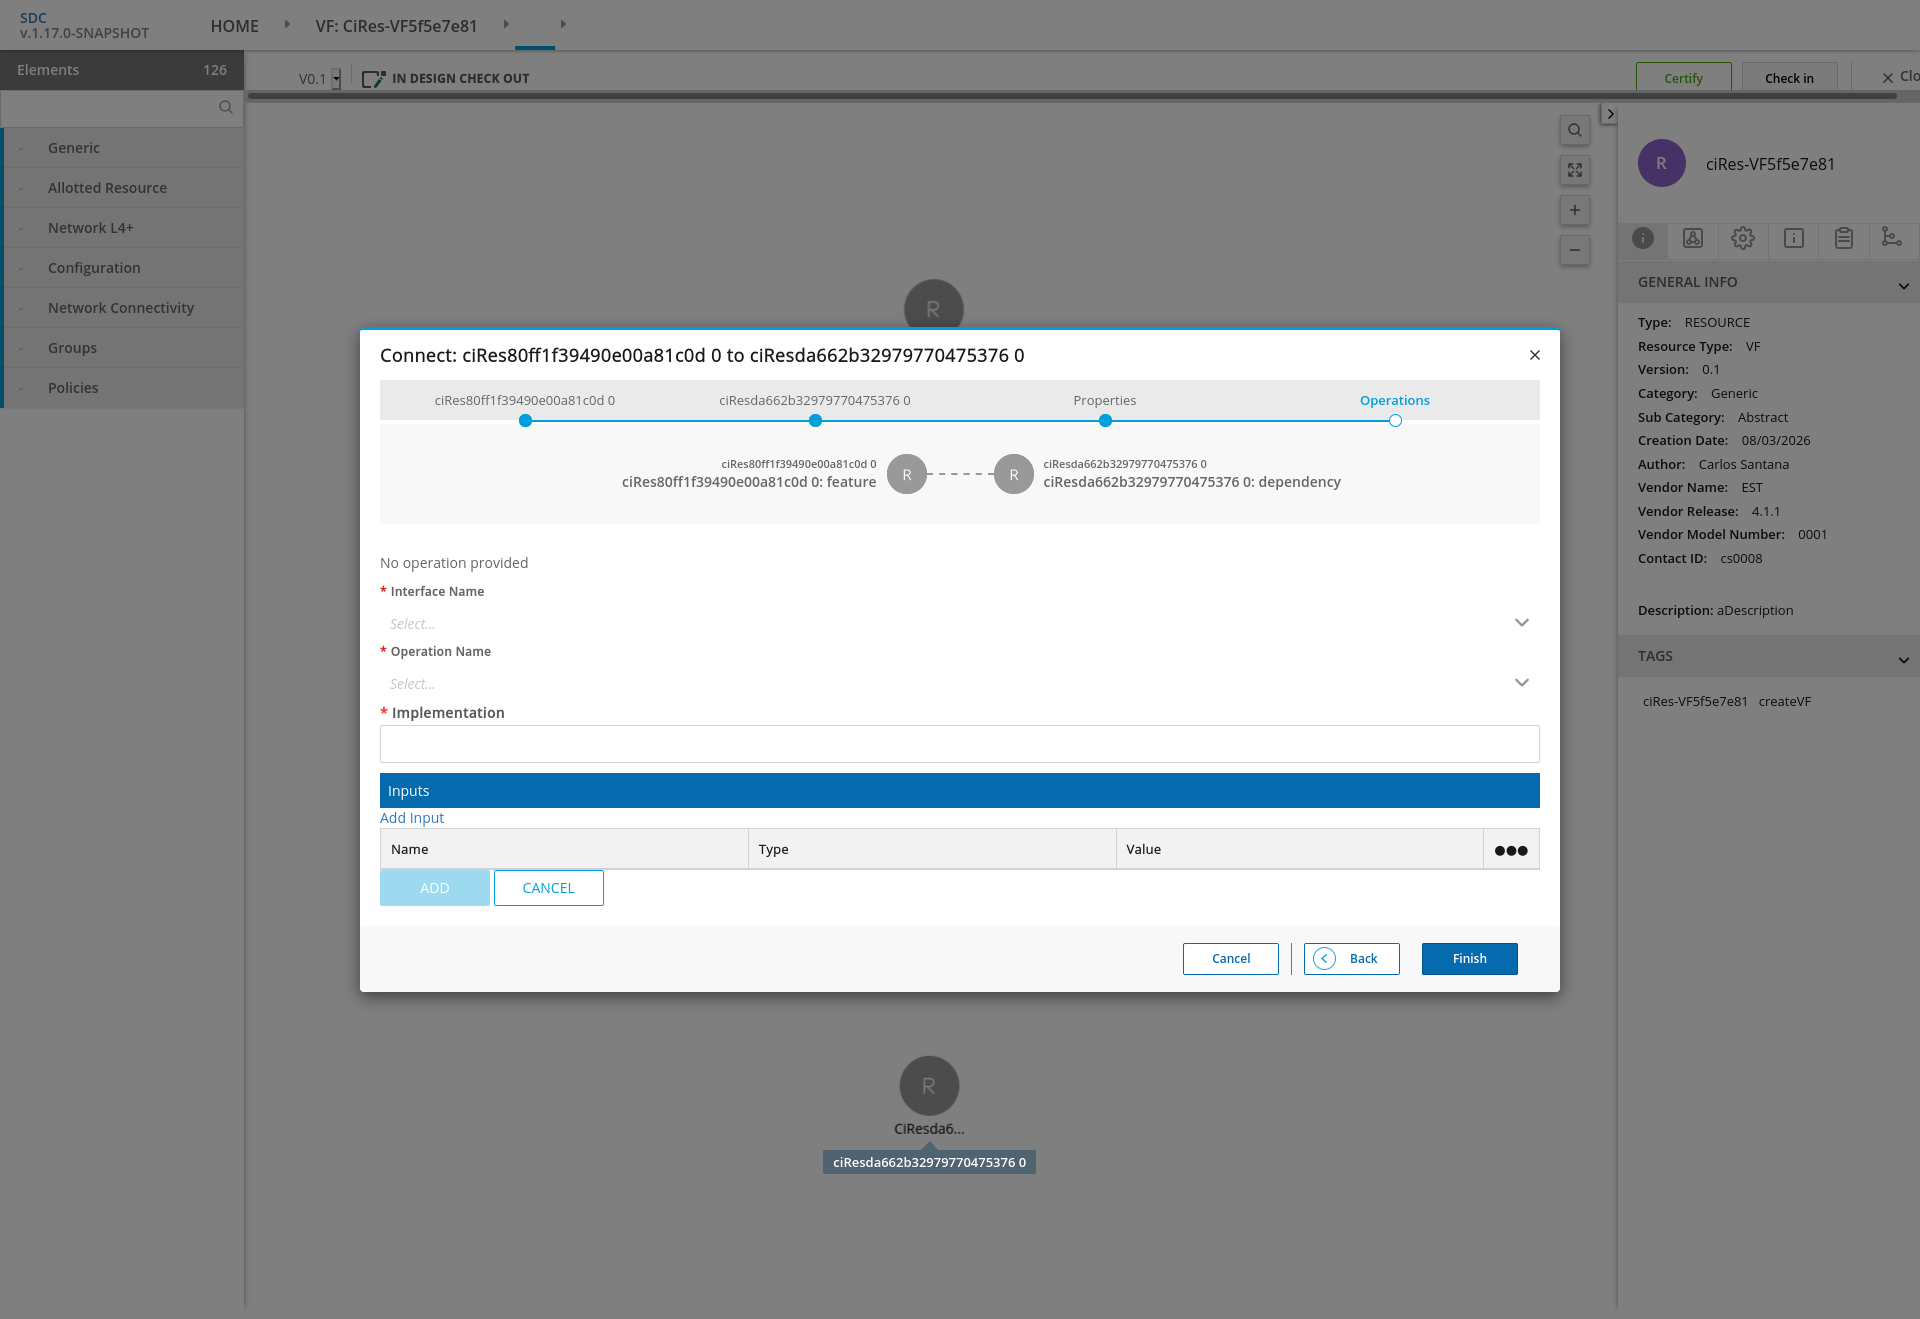Close the Connect dialog with the X icon
Screen dimensions: 1920x1319
1534,355
